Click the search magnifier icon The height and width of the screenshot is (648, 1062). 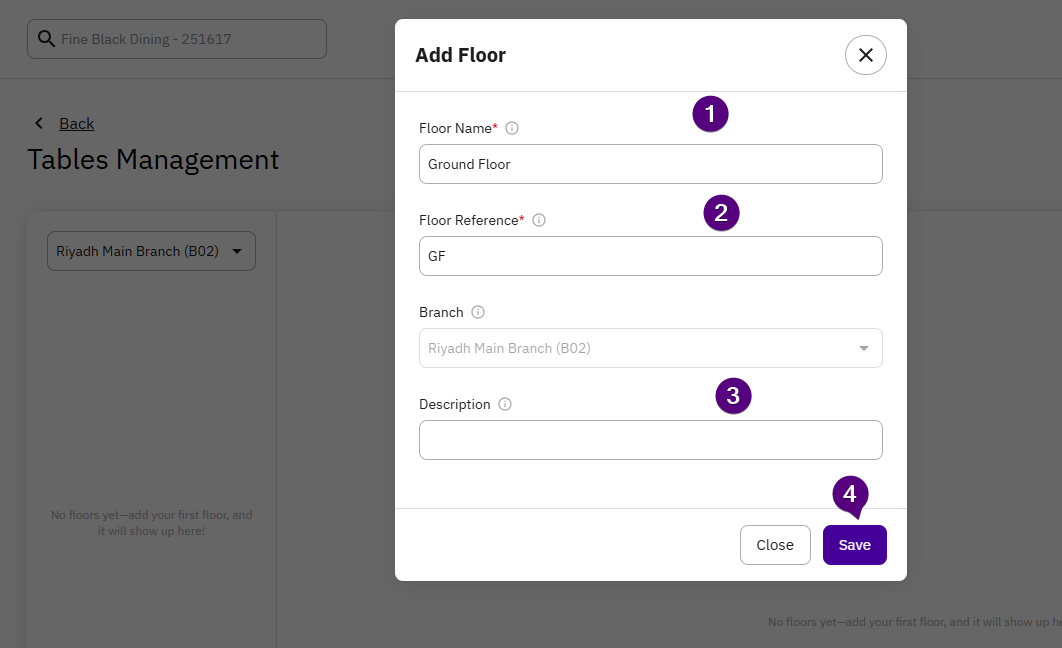pos(46,39)
